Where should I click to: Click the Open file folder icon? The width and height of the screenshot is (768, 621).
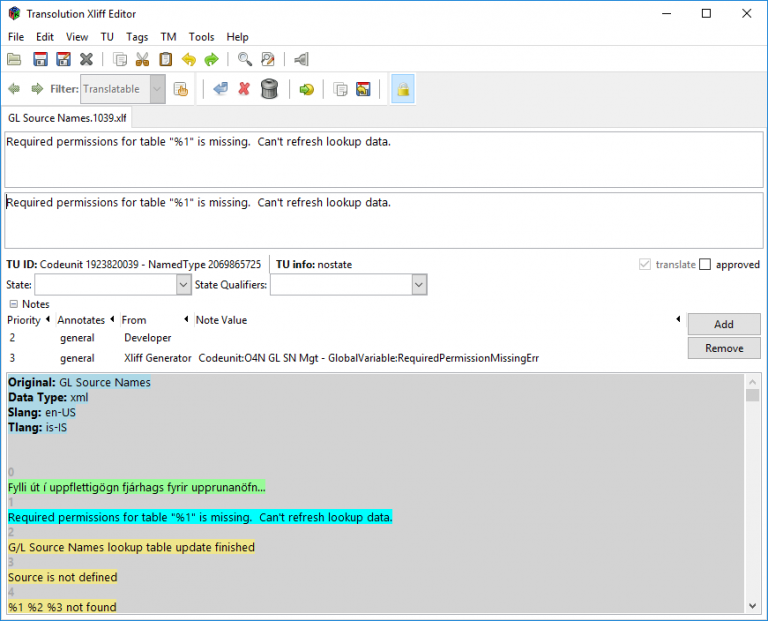14,60
